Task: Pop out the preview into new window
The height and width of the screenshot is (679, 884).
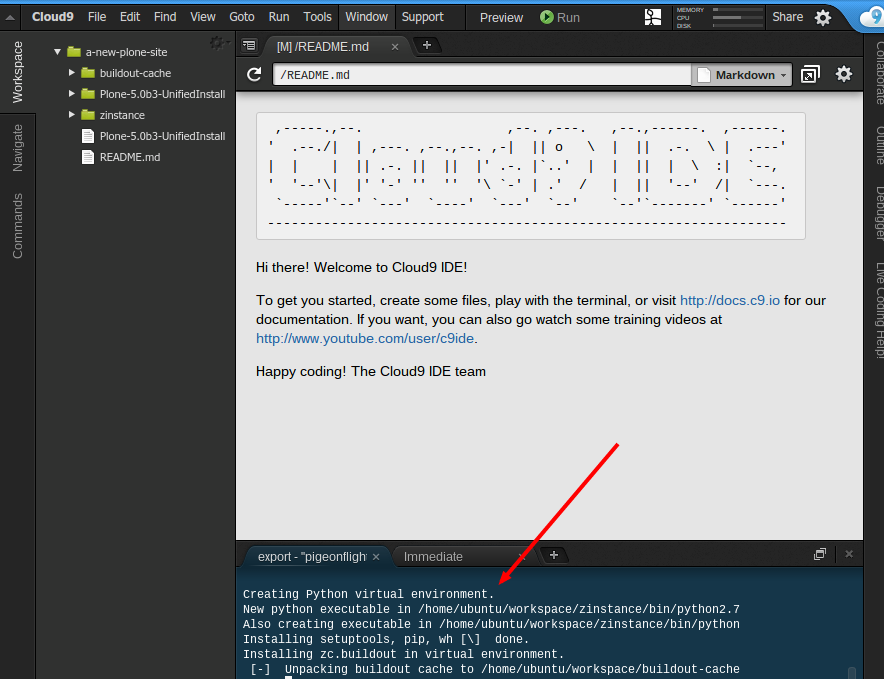Action: pyautogui.click(x=810, y=74)
